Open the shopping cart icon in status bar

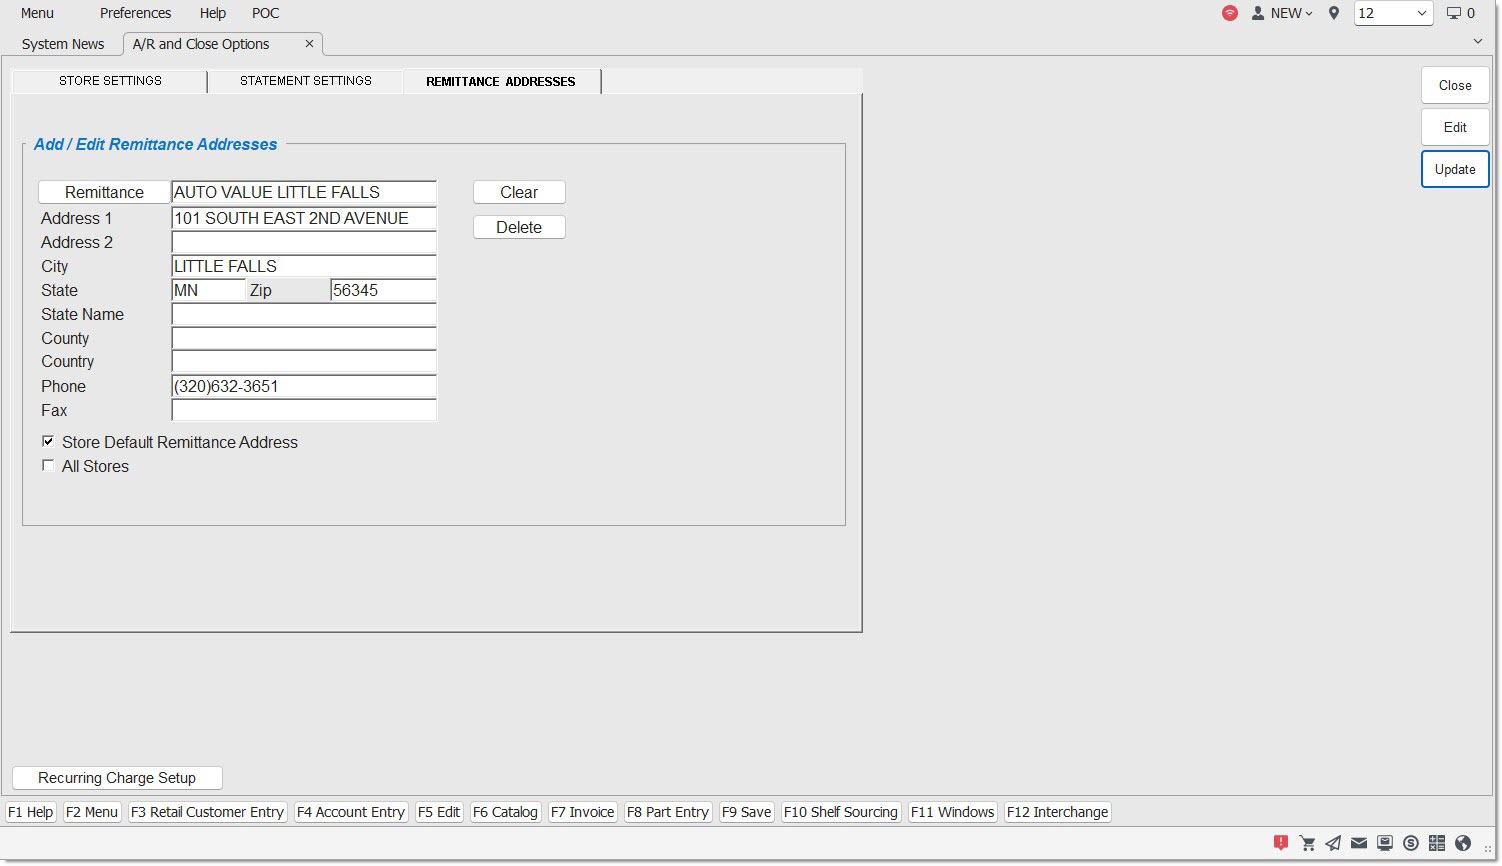point(1307,843)
